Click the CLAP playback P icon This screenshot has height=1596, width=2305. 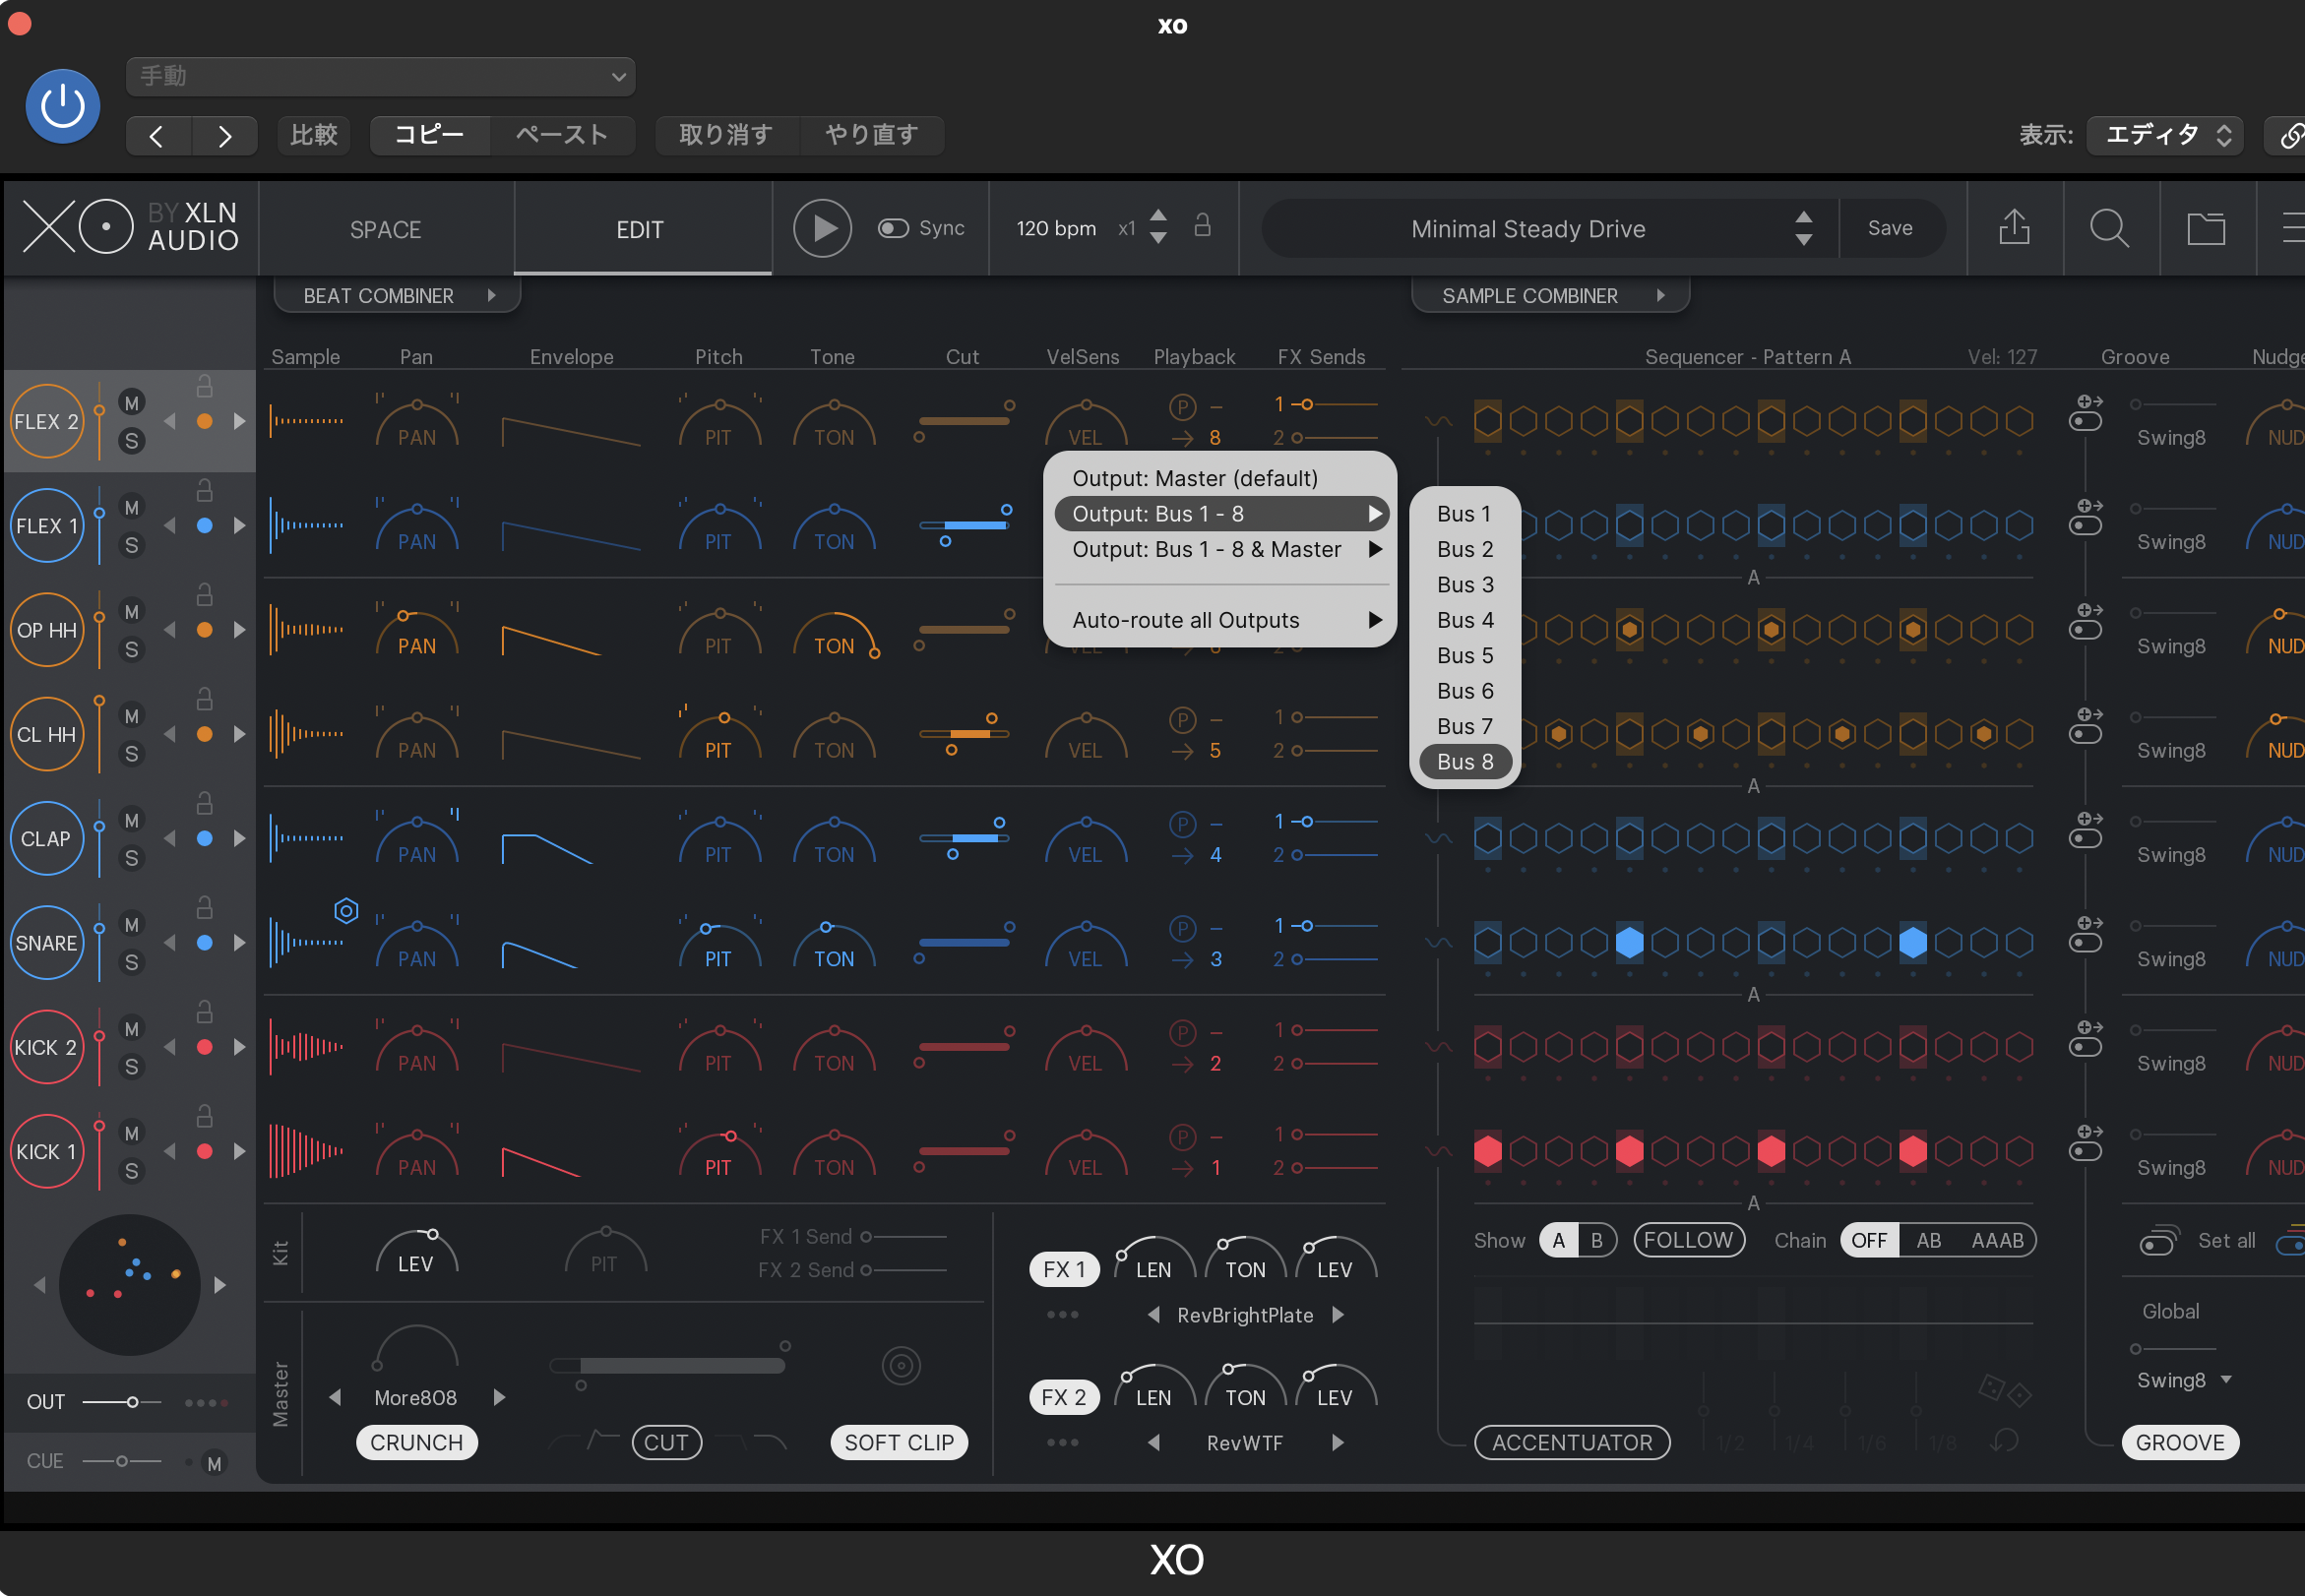[1182, 824]
